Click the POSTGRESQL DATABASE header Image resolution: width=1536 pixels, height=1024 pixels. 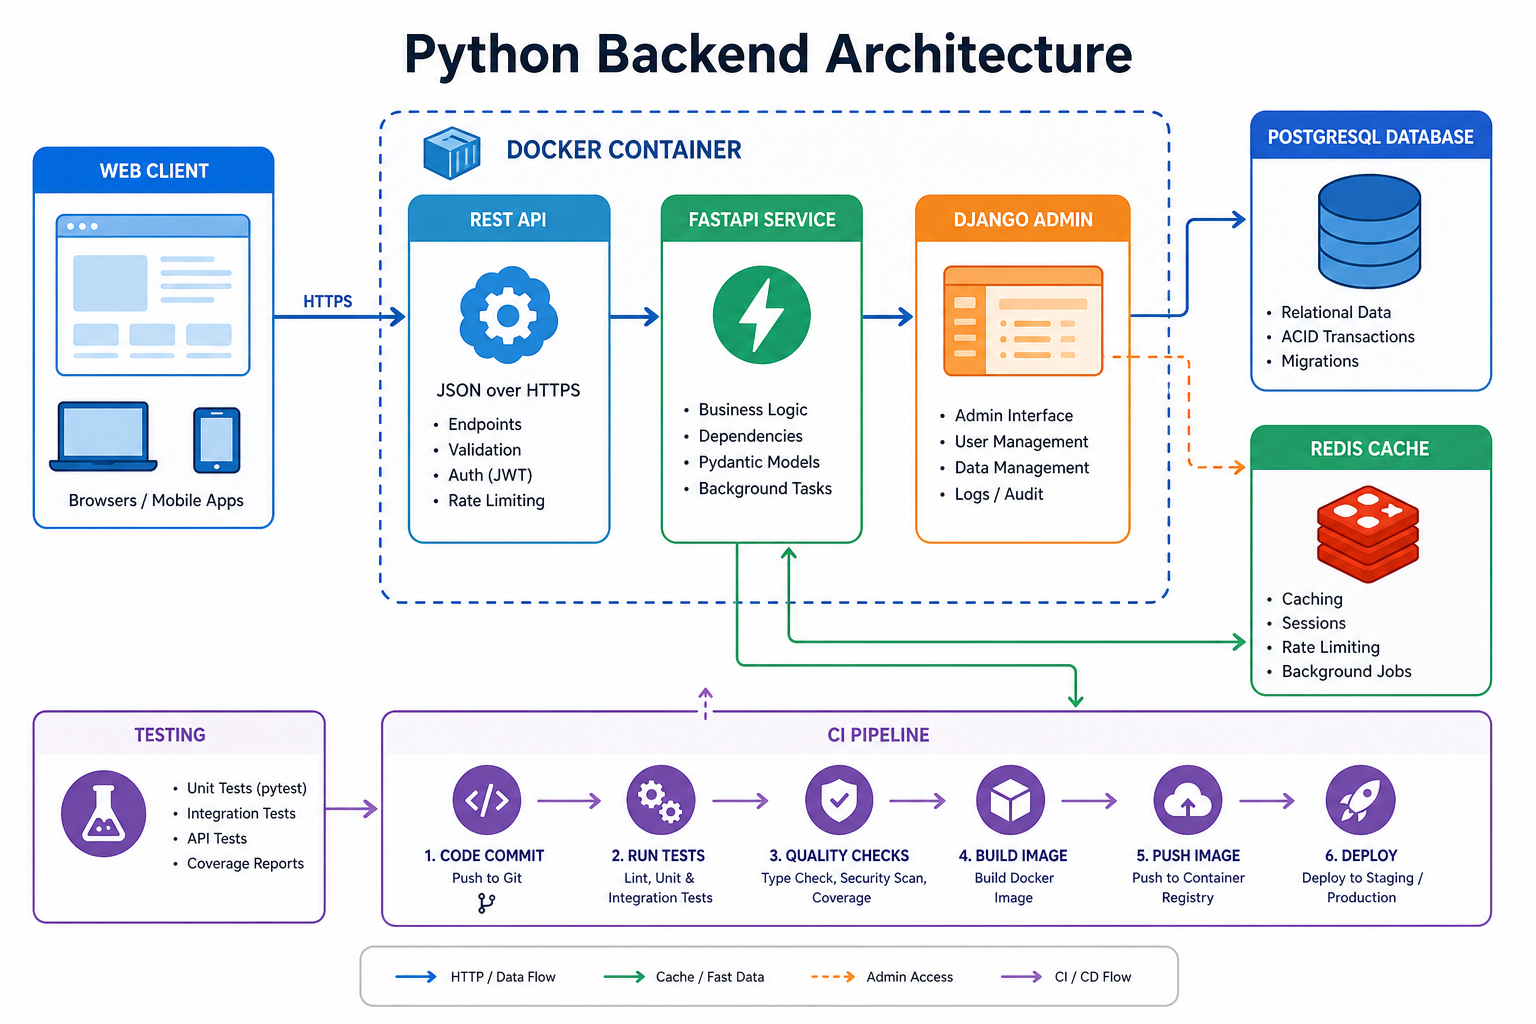(x=1371, y=136)
